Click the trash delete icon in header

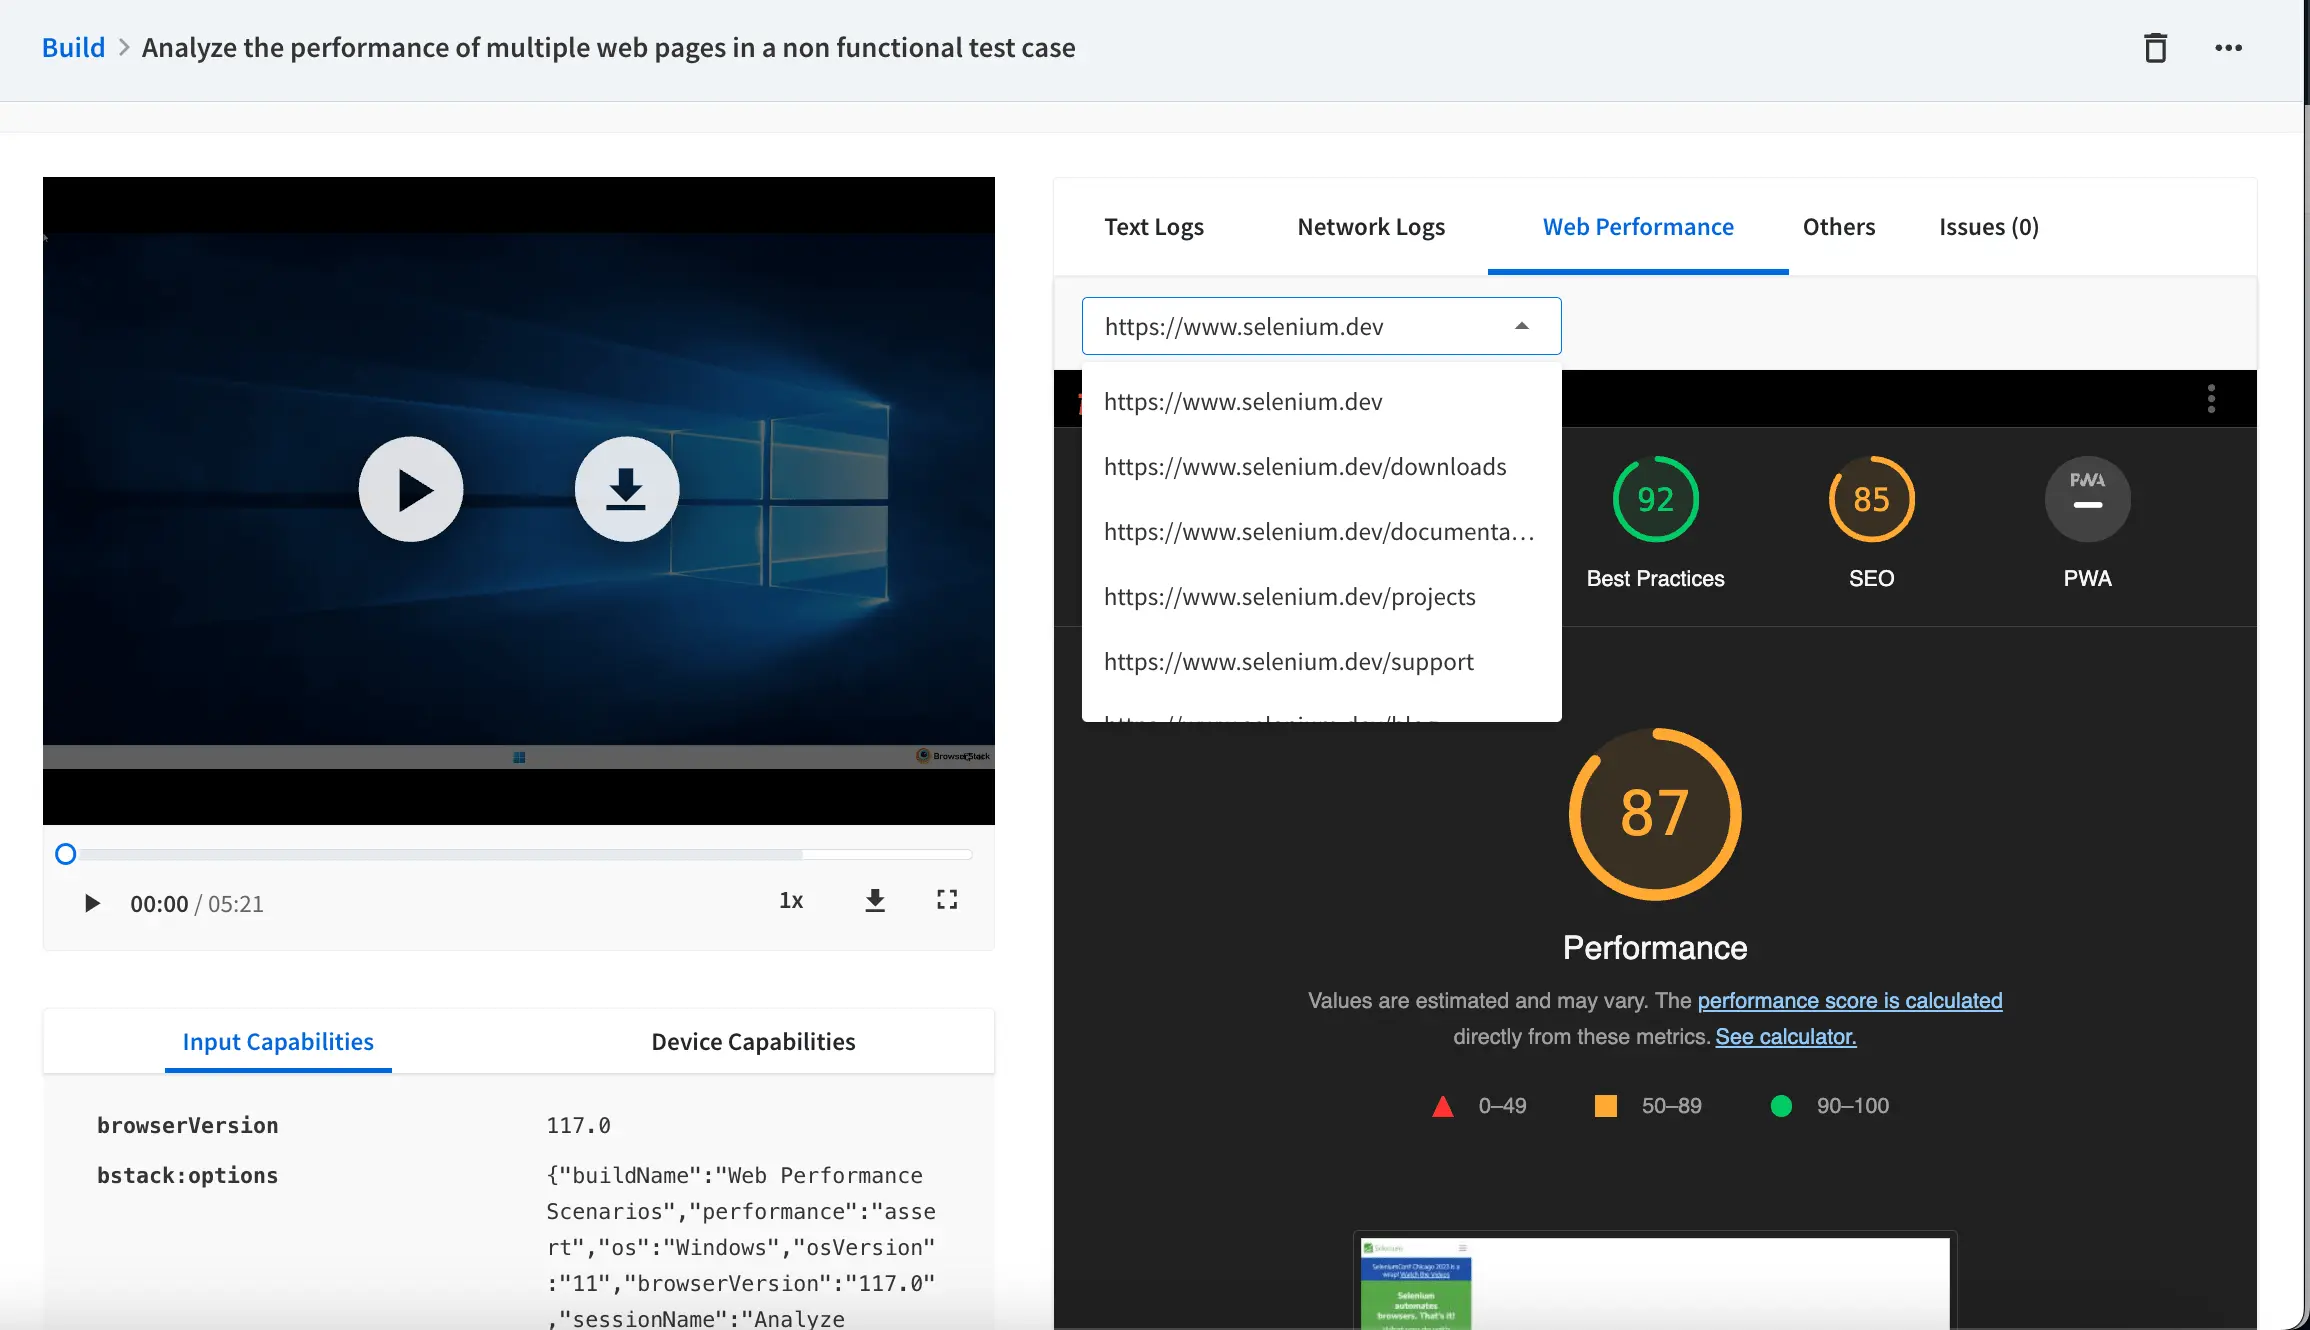(x=2155, y=48)
